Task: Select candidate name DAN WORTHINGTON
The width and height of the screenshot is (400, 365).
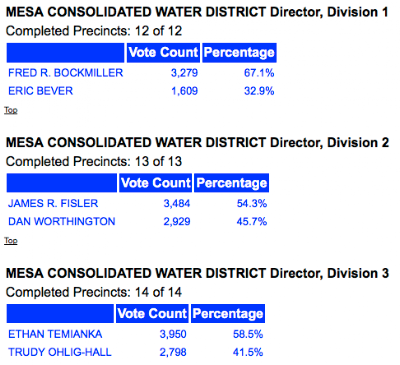Action: [62, 221]
